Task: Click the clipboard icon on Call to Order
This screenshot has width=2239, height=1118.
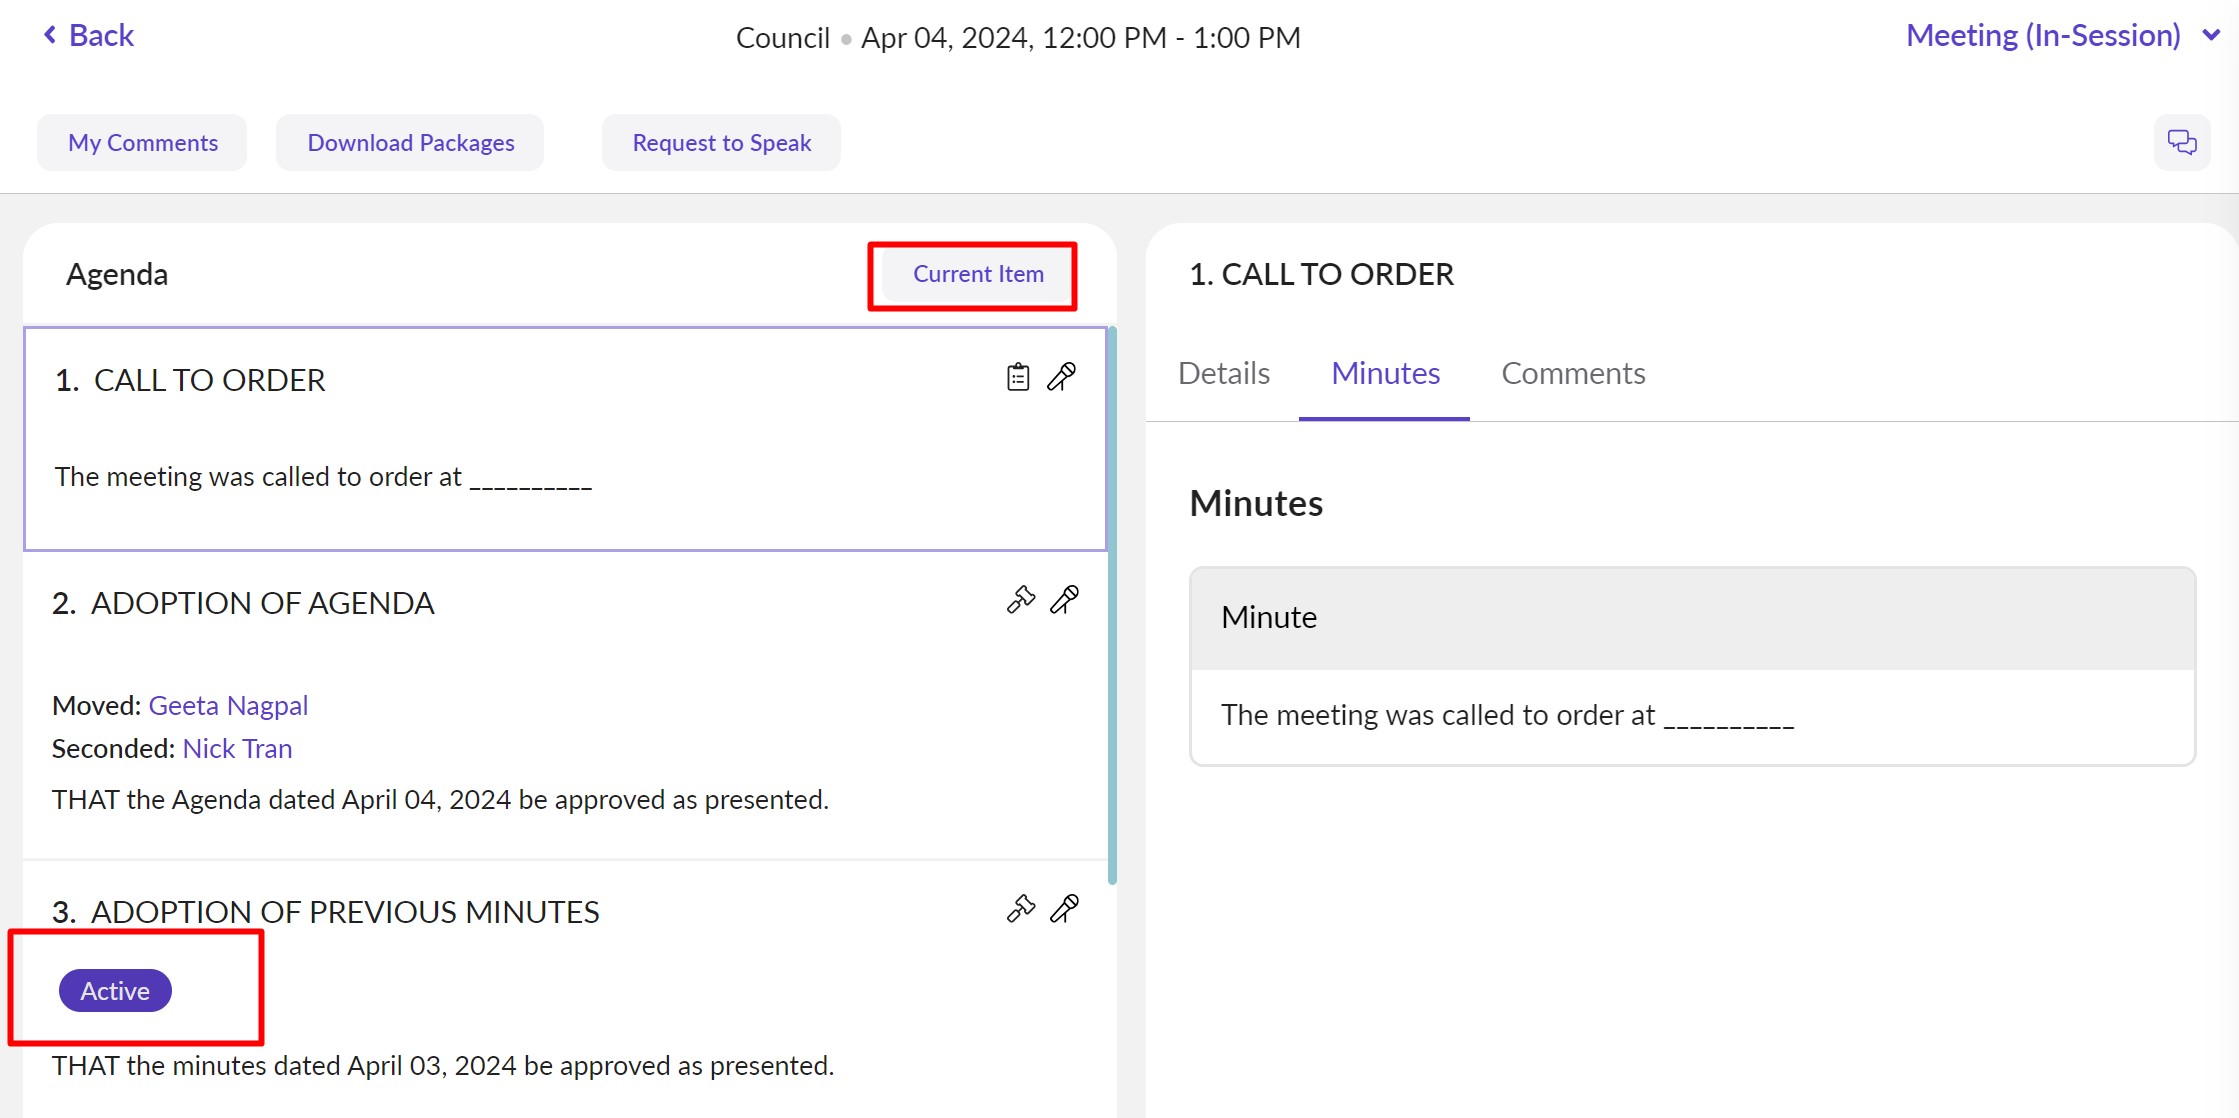Action: (1018, 377)
